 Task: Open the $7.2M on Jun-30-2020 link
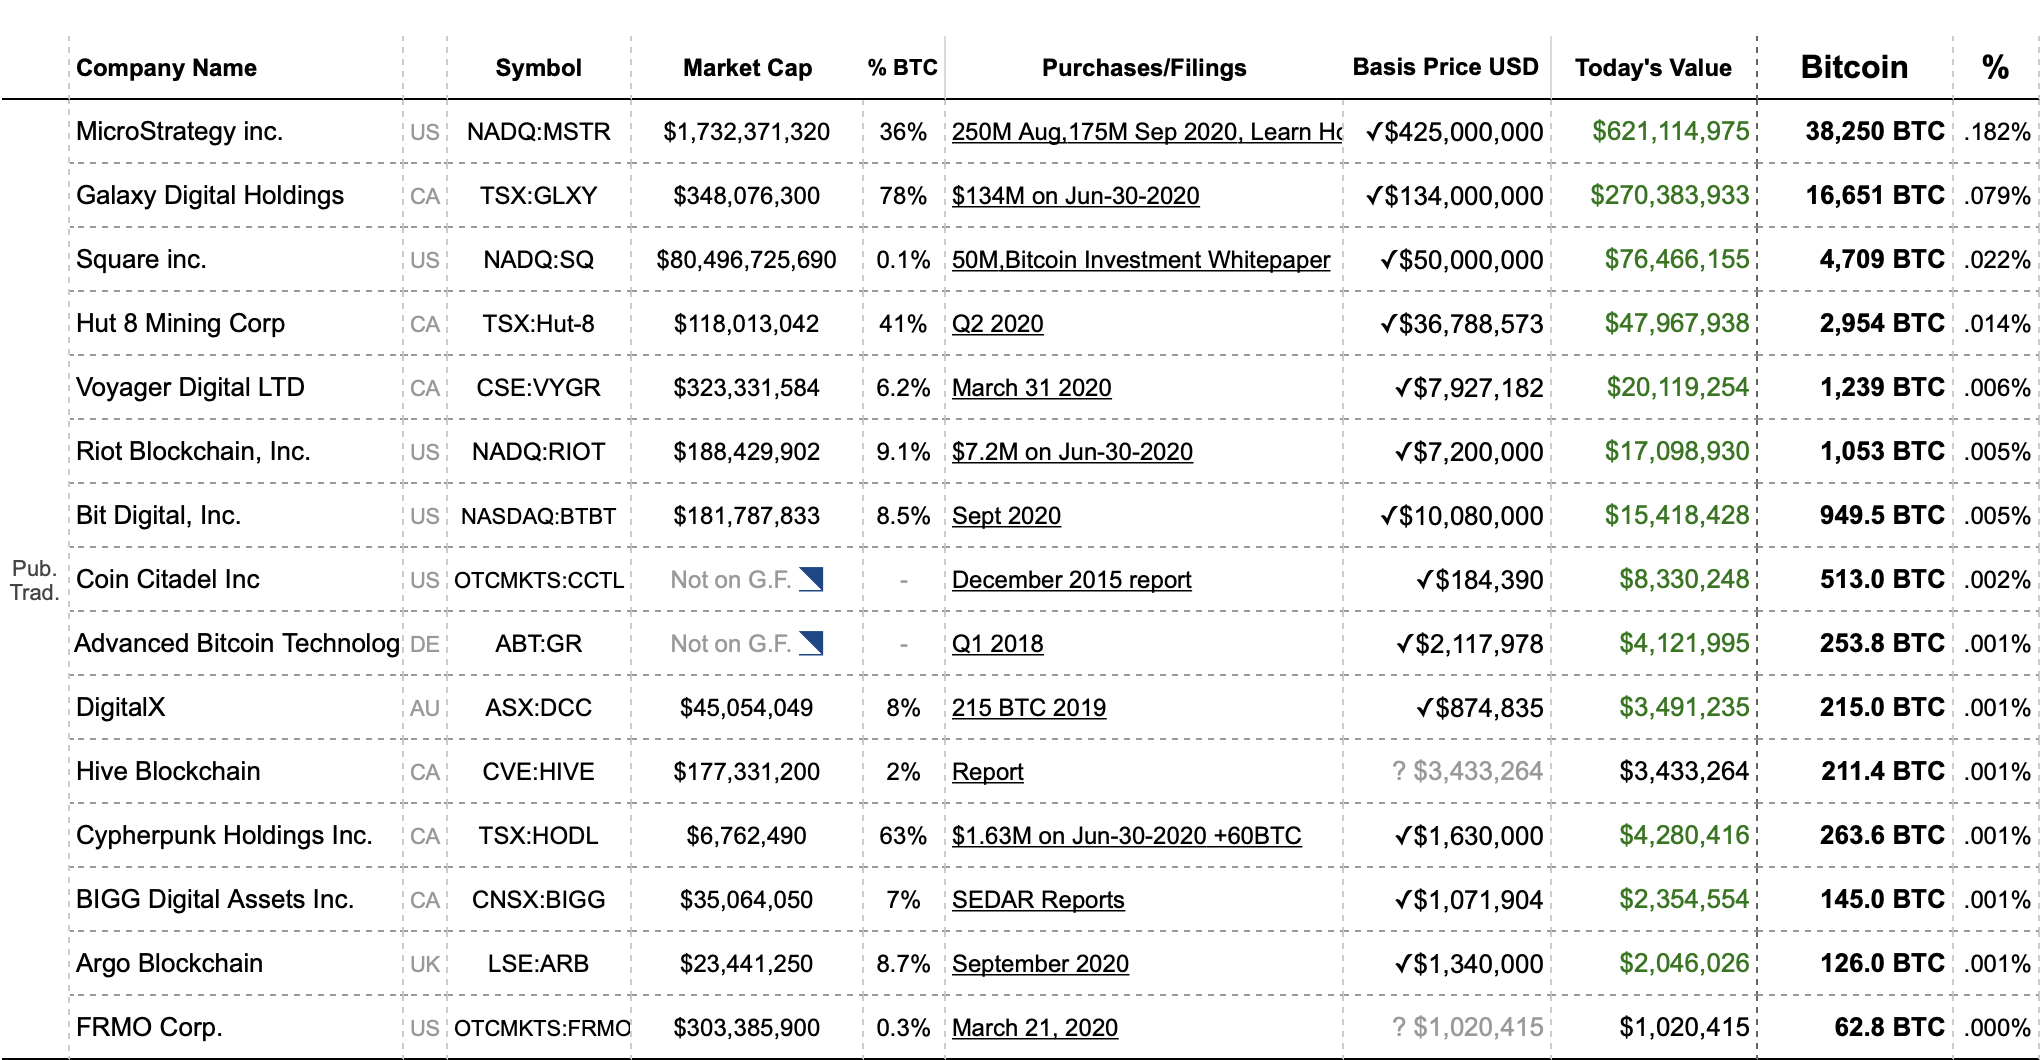[x=1072, y=452]
